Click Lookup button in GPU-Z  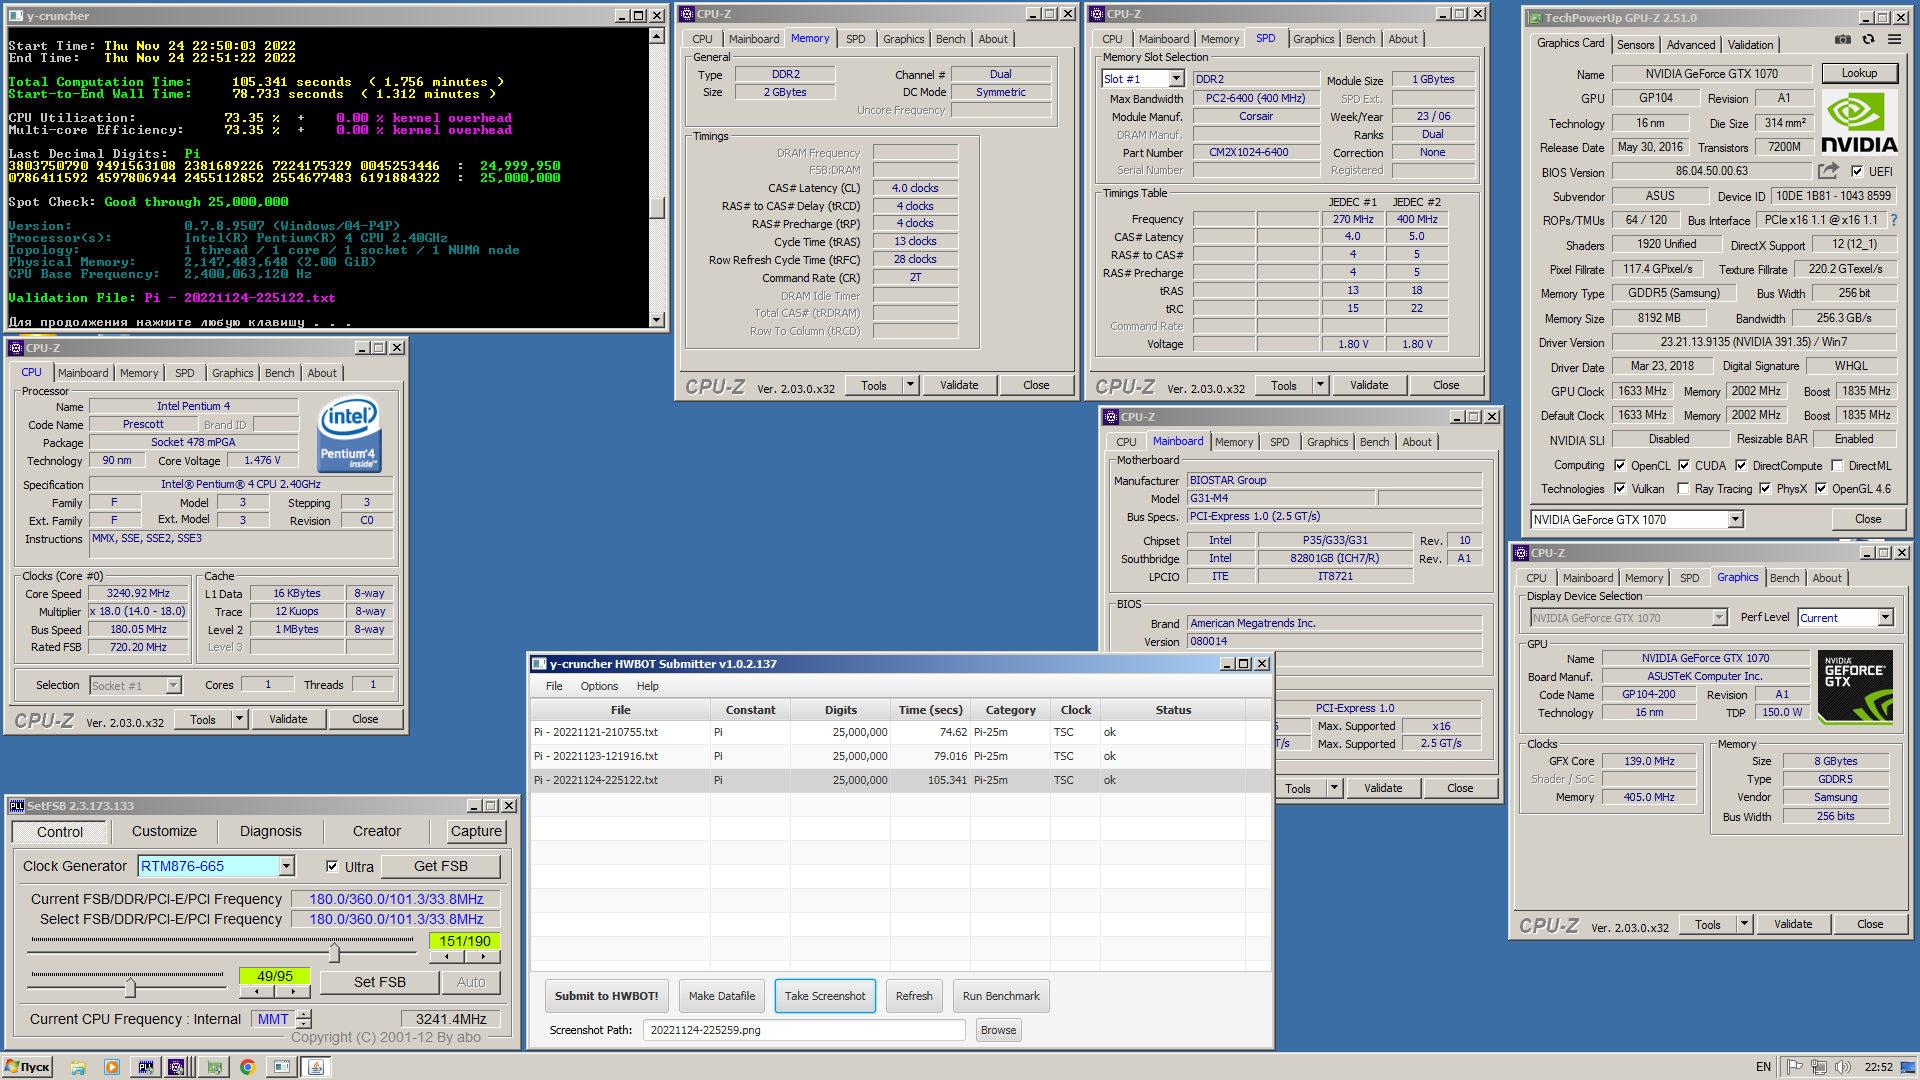(1859, 73)
